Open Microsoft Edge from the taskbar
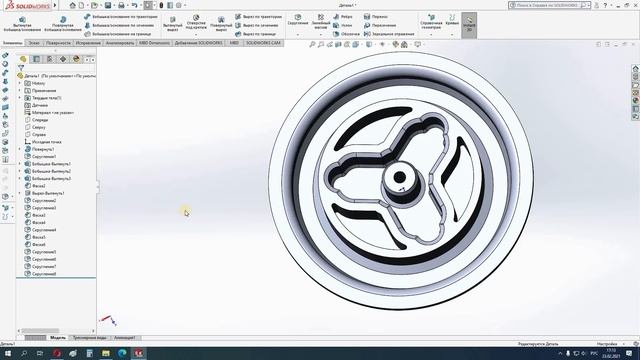The height and width of the screenshot is (360, 640). pyautogui.click(x=122, y=353)
